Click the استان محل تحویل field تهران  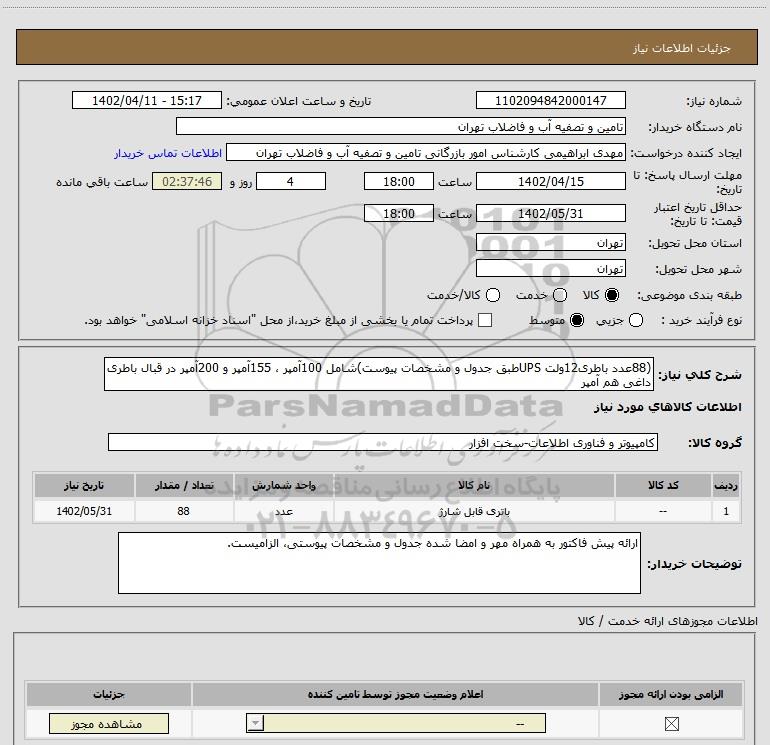point(550,243)
